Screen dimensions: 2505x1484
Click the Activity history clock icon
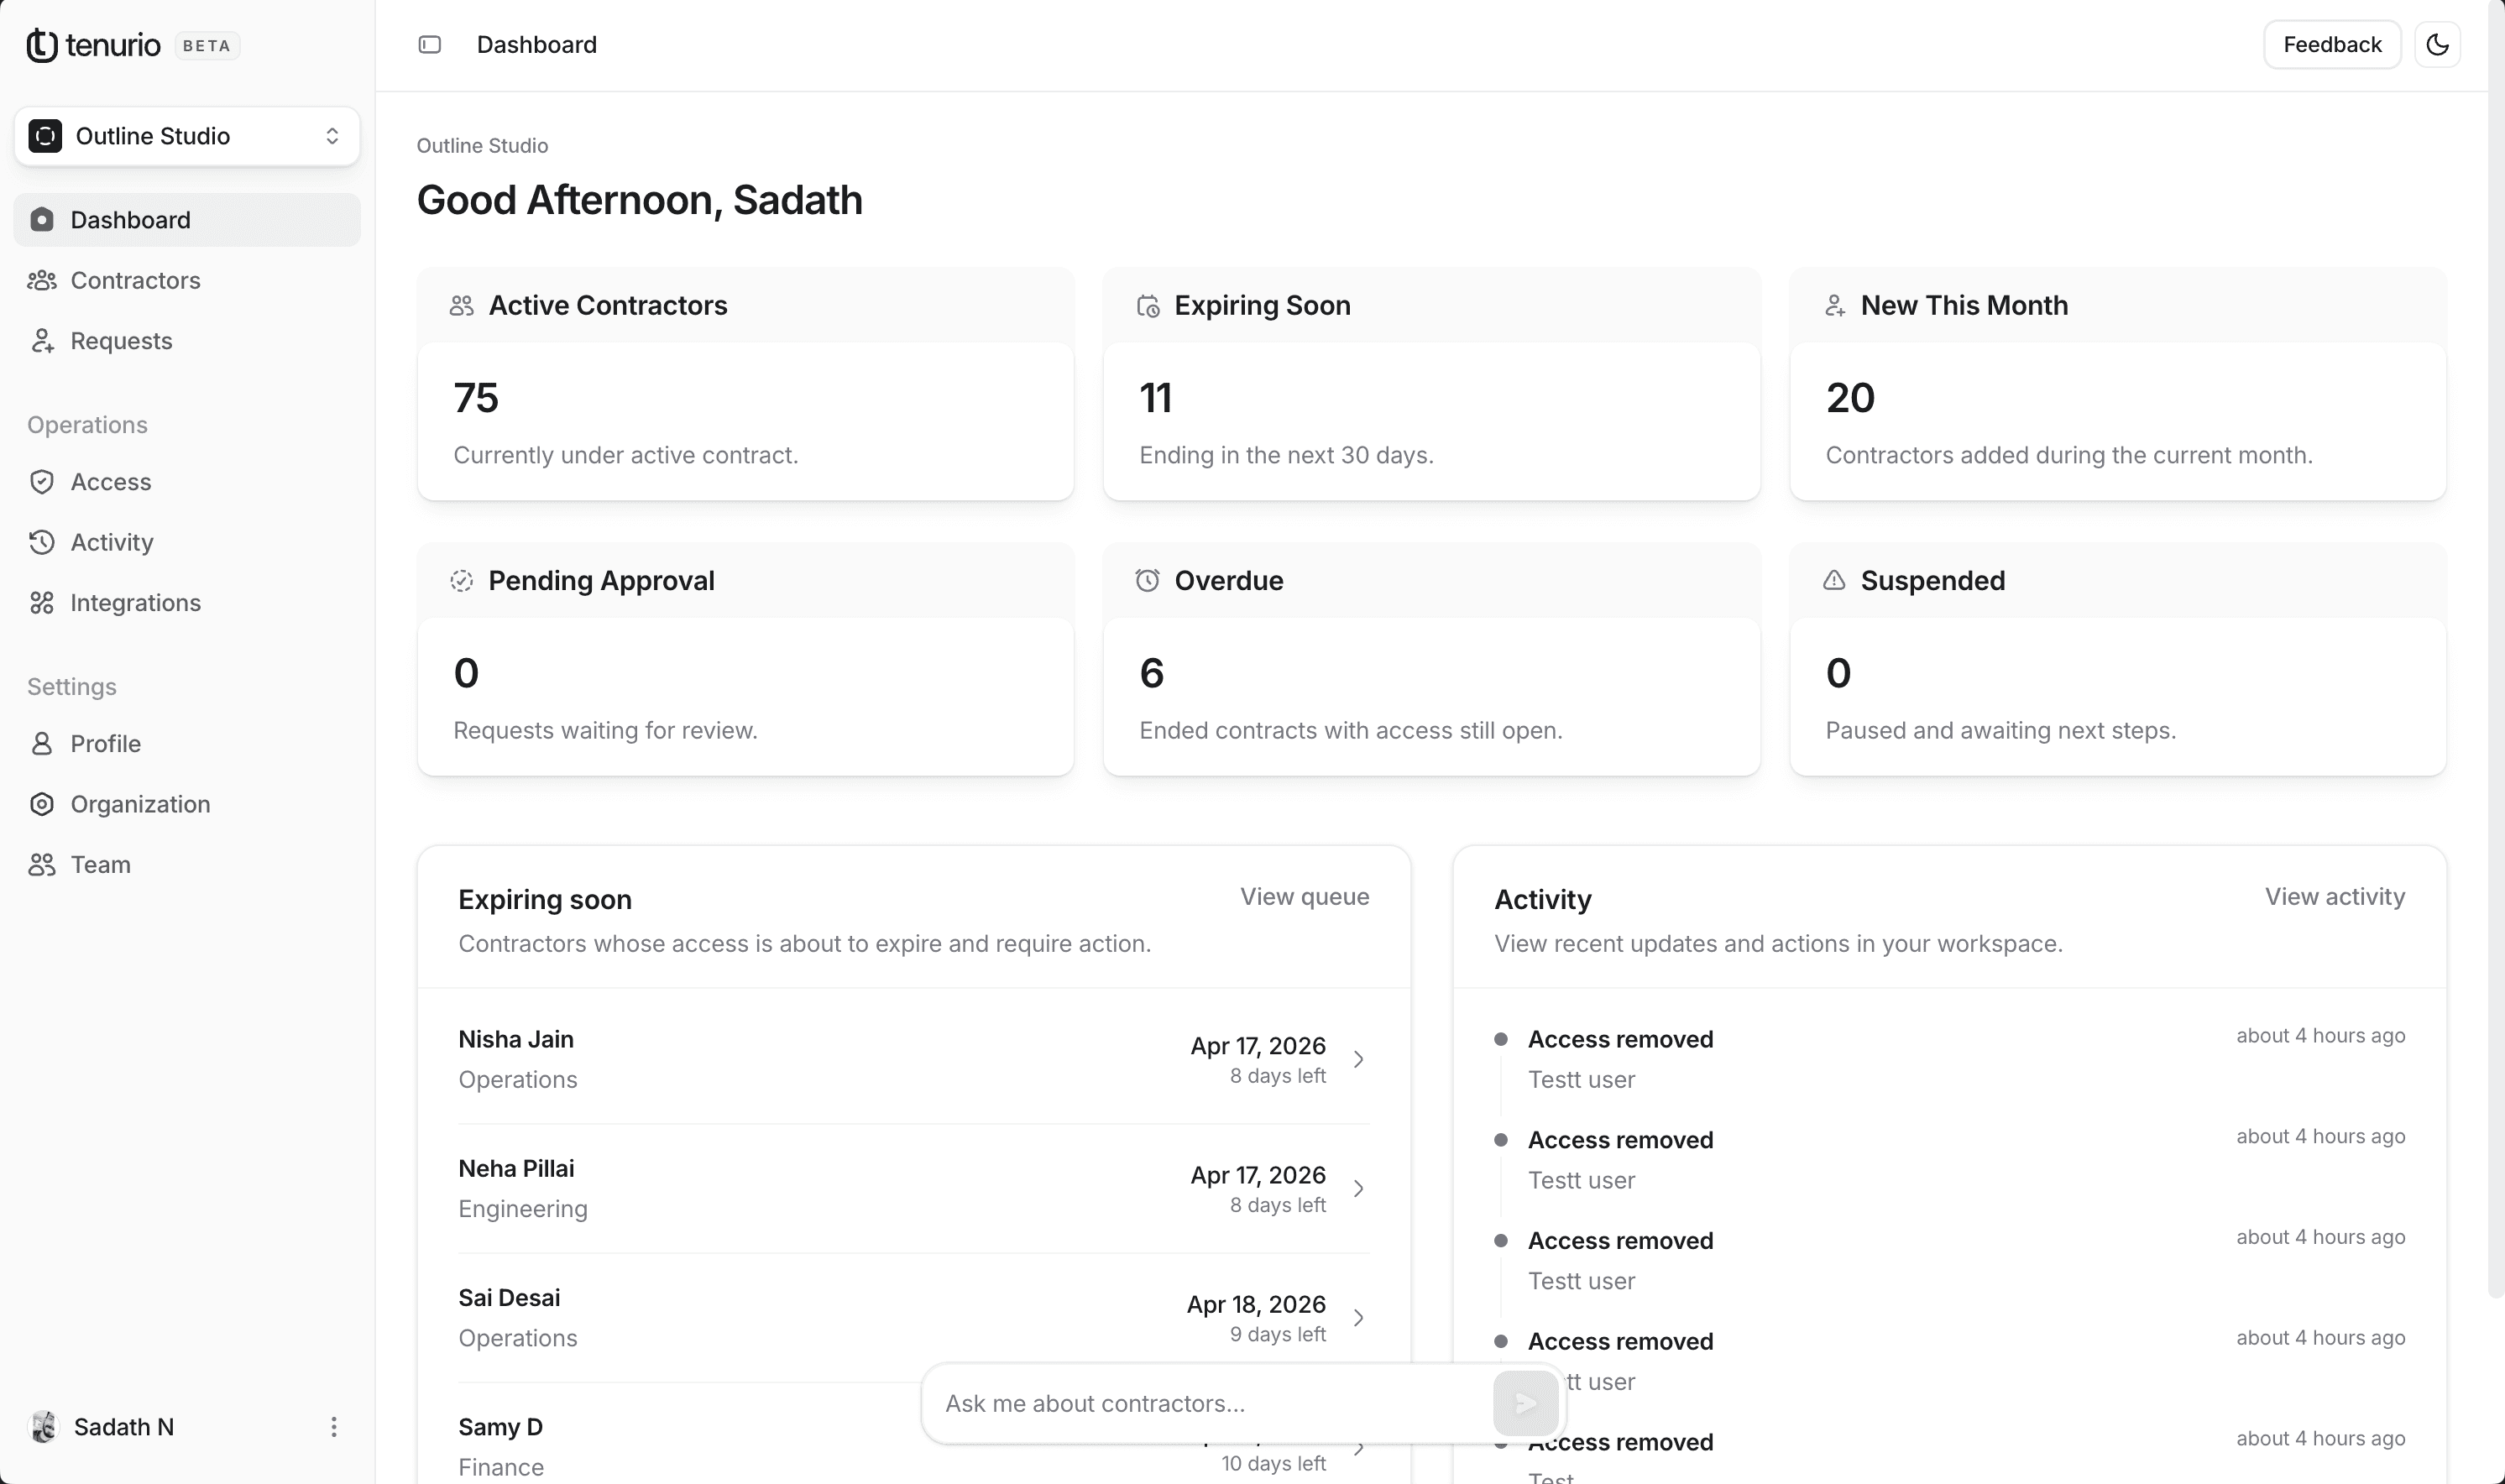[42, 542]
